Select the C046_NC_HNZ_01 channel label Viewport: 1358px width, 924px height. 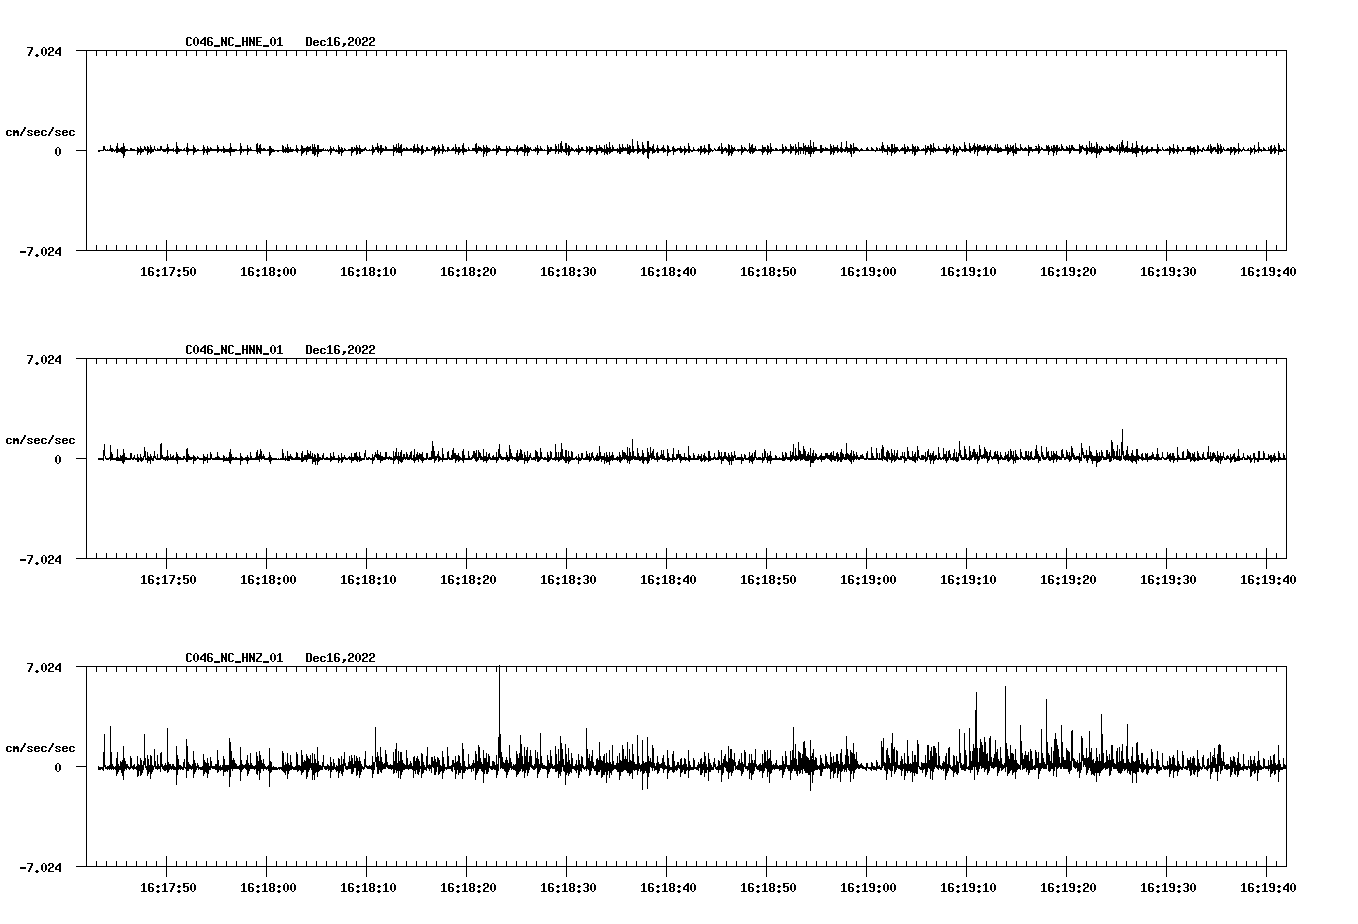pos(232,658)
